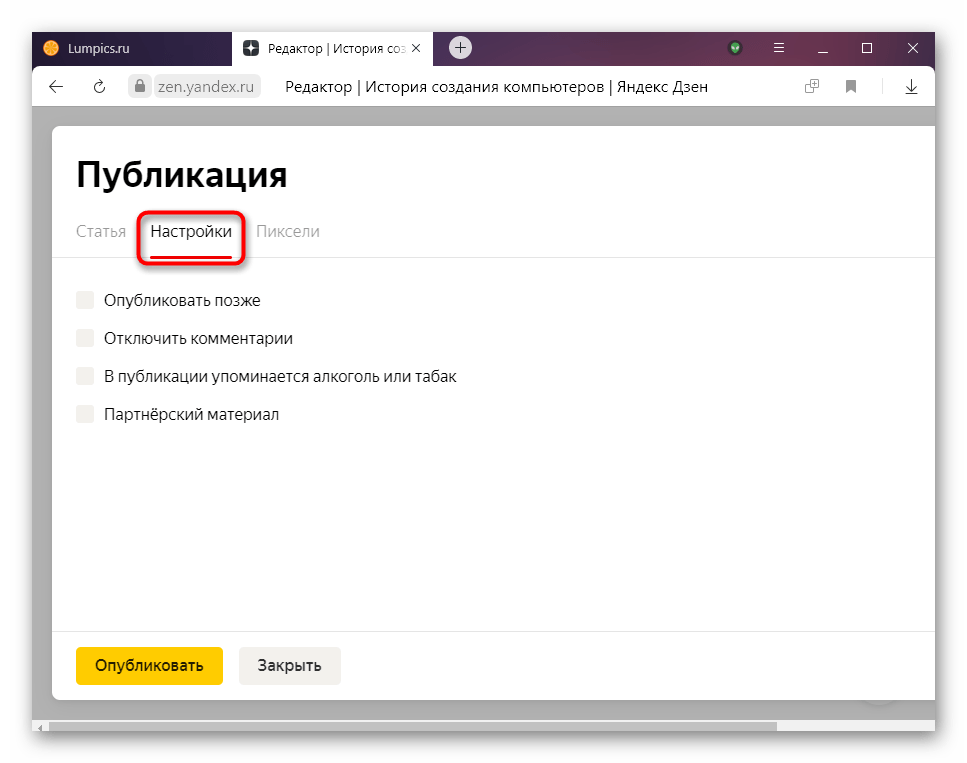Open the browser hamburger menu
Screen dimensions: 967x763
pyautogui.click(x=779, y=47)
